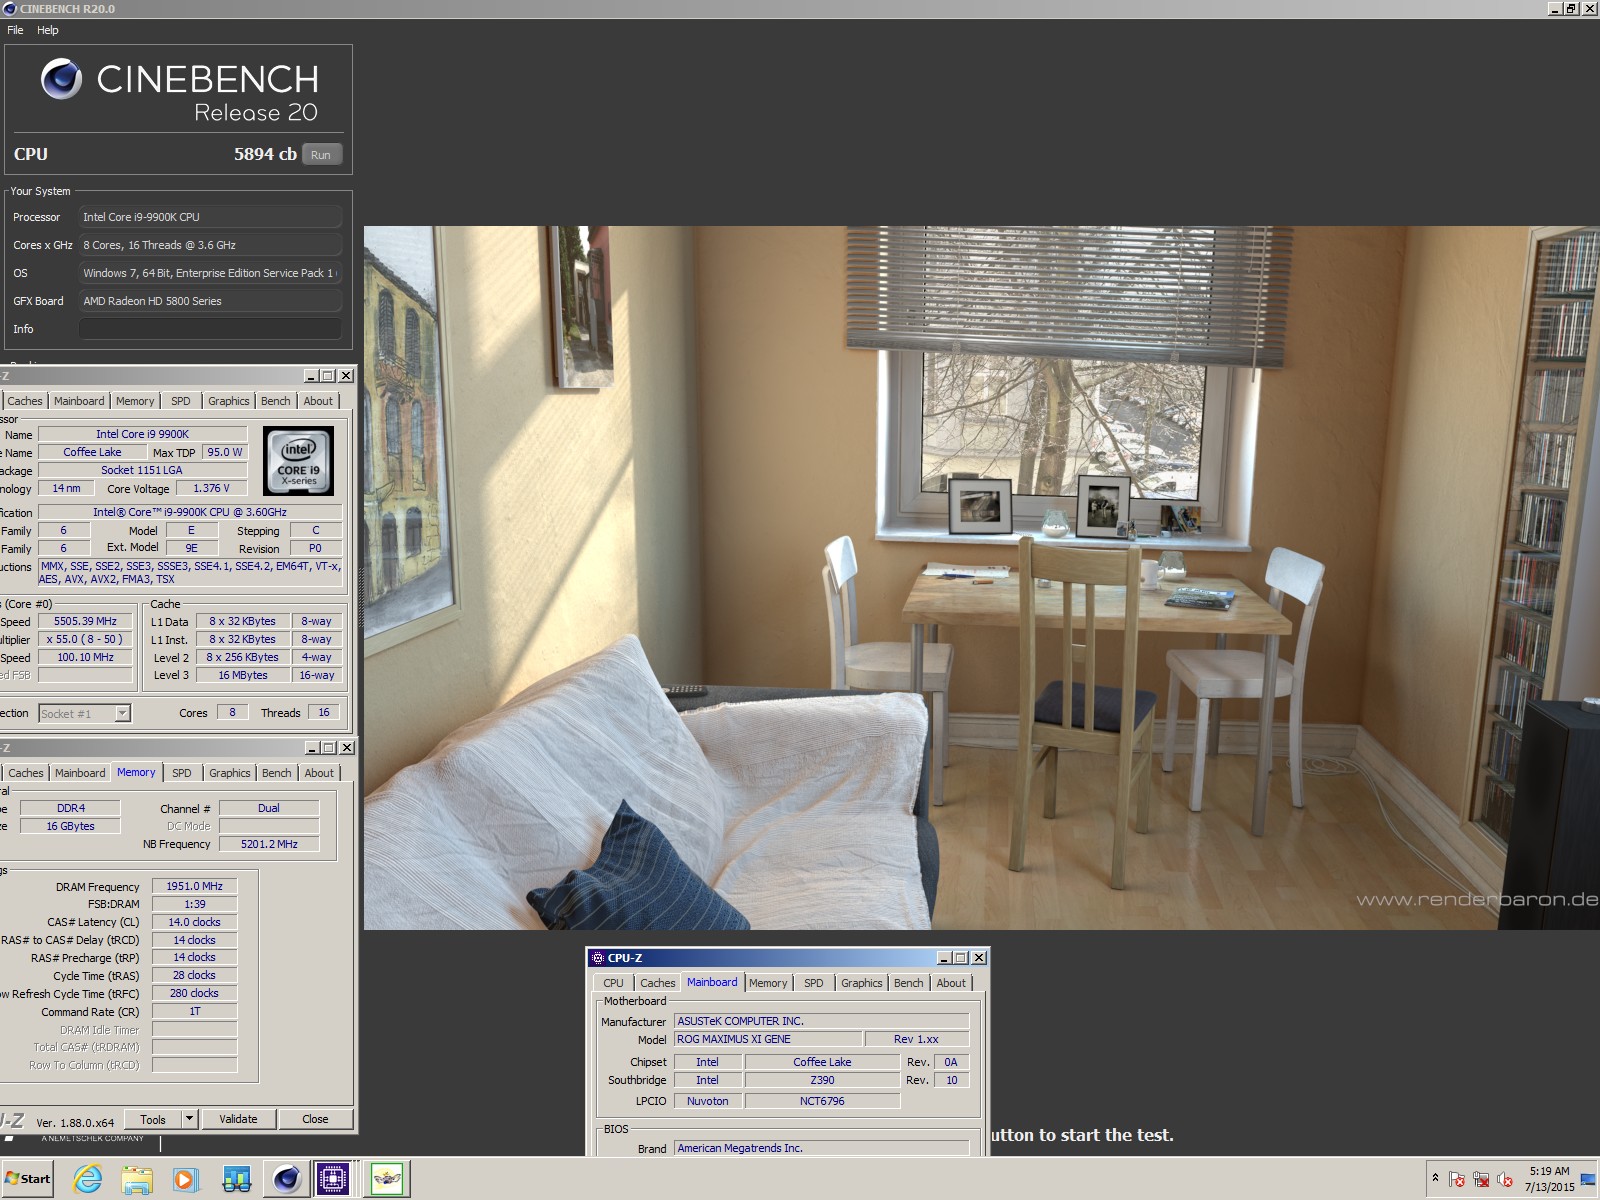Click the Show desktop icon by the clock

[x=1588, y=1179]
